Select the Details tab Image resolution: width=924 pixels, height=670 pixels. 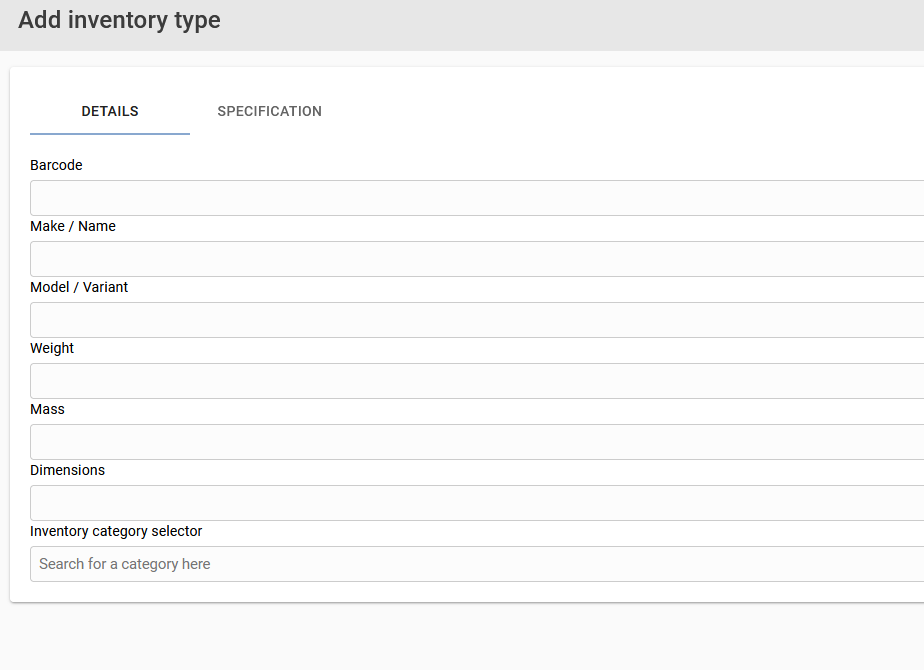coord(110,111)
